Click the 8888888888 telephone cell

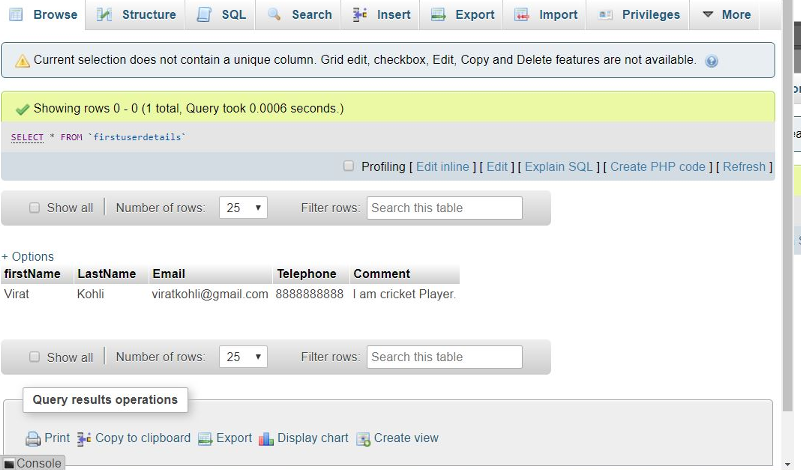310,294
